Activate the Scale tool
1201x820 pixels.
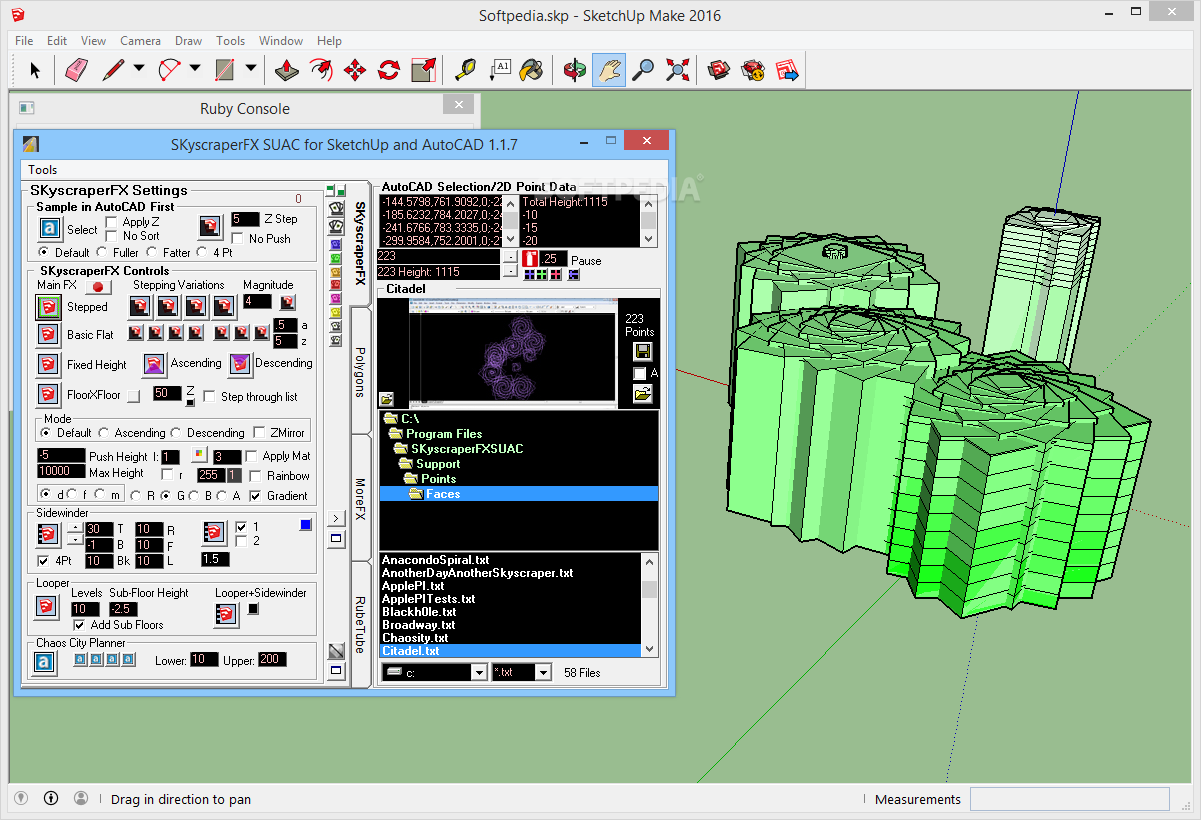[x=423, y=70]
